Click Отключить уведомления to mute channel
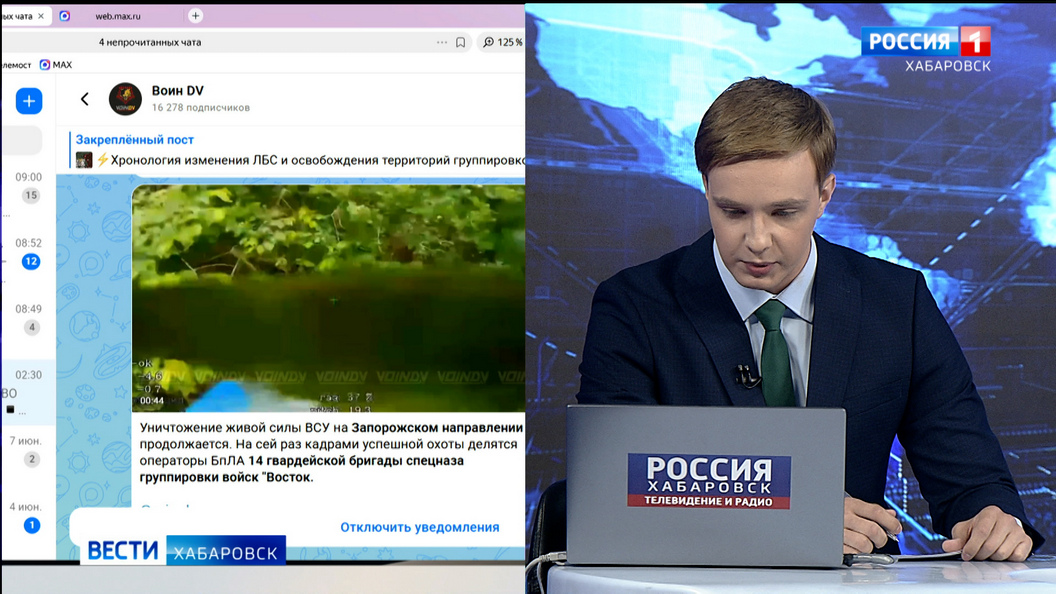Screen dimensions: 1056x594 pyautogui.click(x=420, y=527)
